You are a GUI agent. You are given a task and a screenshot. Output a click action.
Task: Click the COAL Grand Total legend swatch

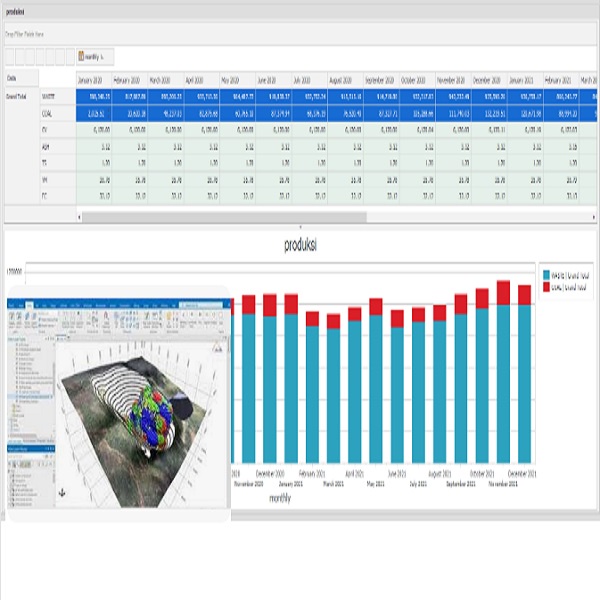pos(546,287)
